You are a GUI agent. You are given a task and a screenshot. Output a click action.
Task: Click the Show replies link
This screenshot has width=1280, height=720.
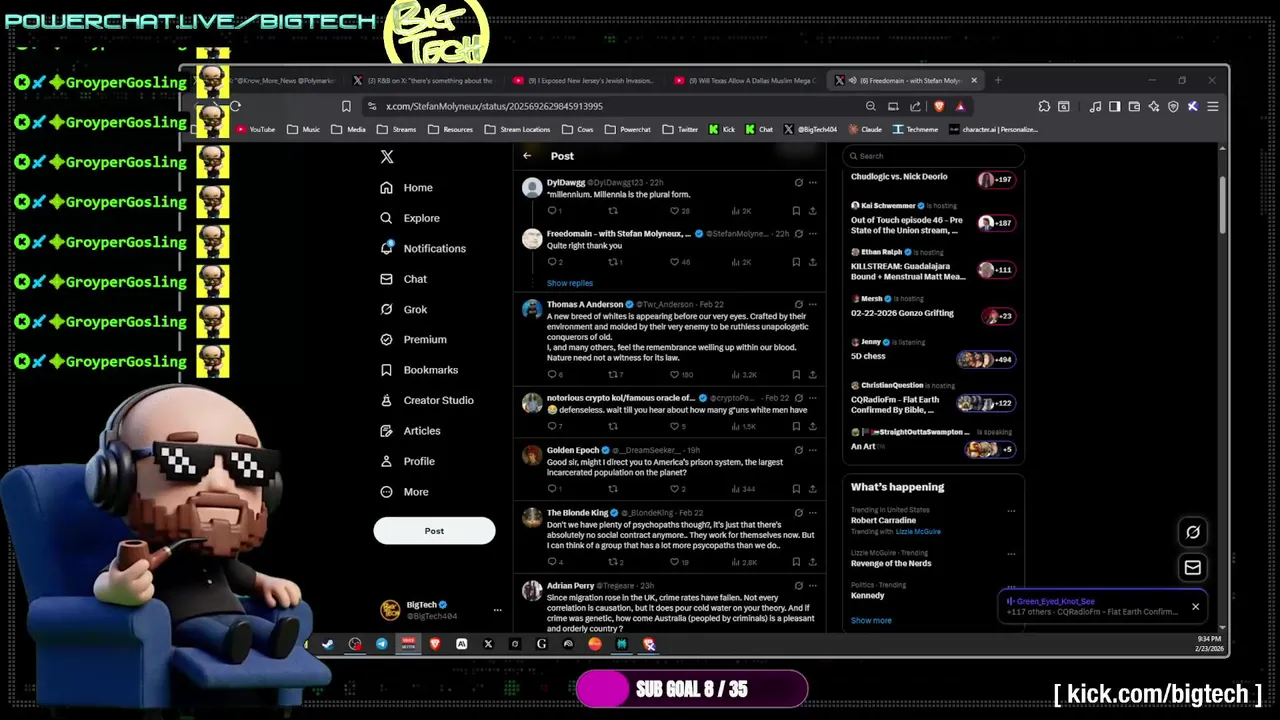point(569,283)
